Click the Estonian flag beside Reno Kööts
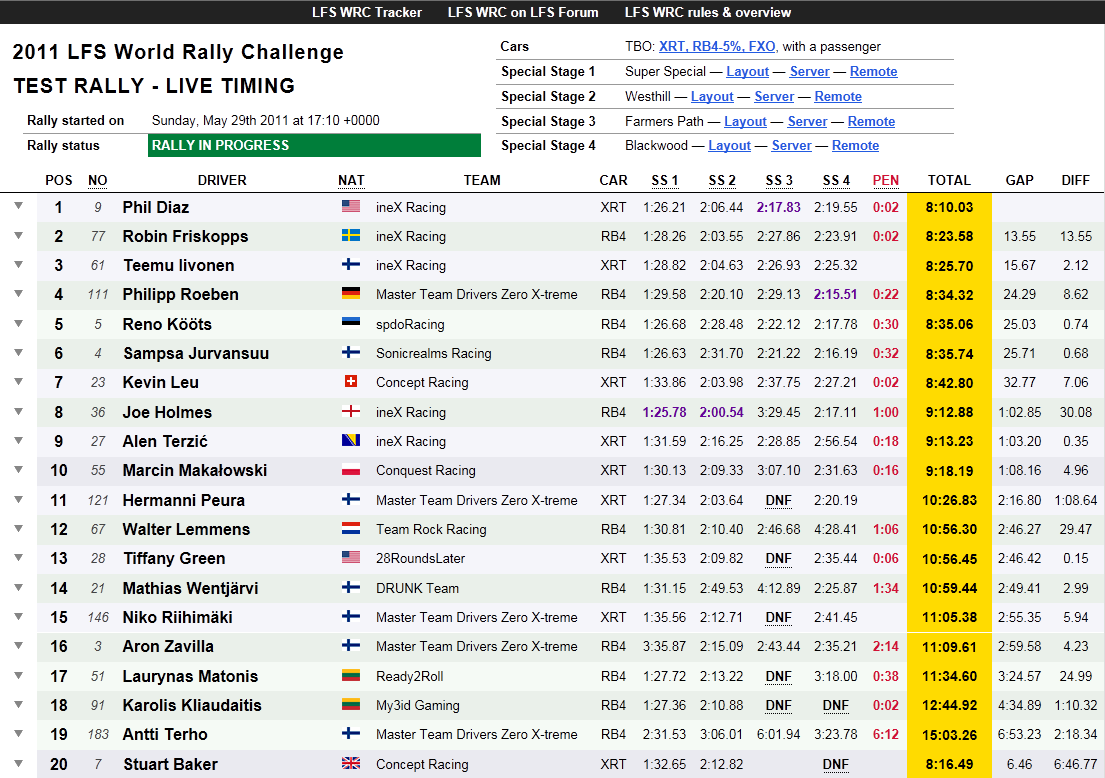 pyautogui.click(x=350, y=324)
